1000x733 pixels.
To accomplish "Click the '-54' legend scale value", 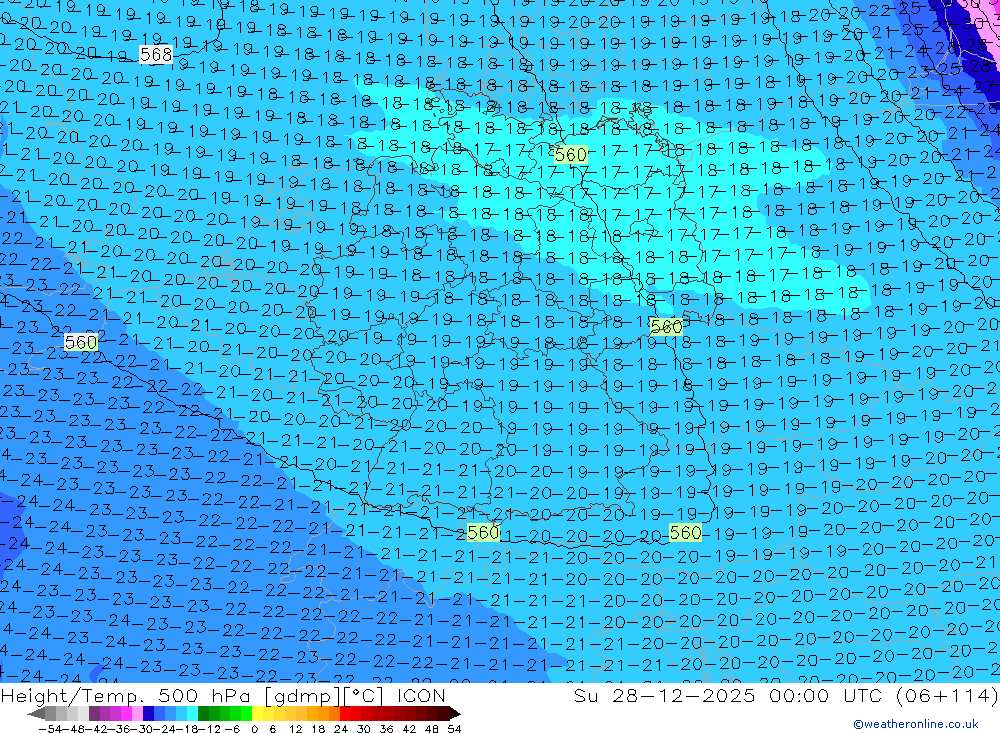I will click(x=50, y=729).
